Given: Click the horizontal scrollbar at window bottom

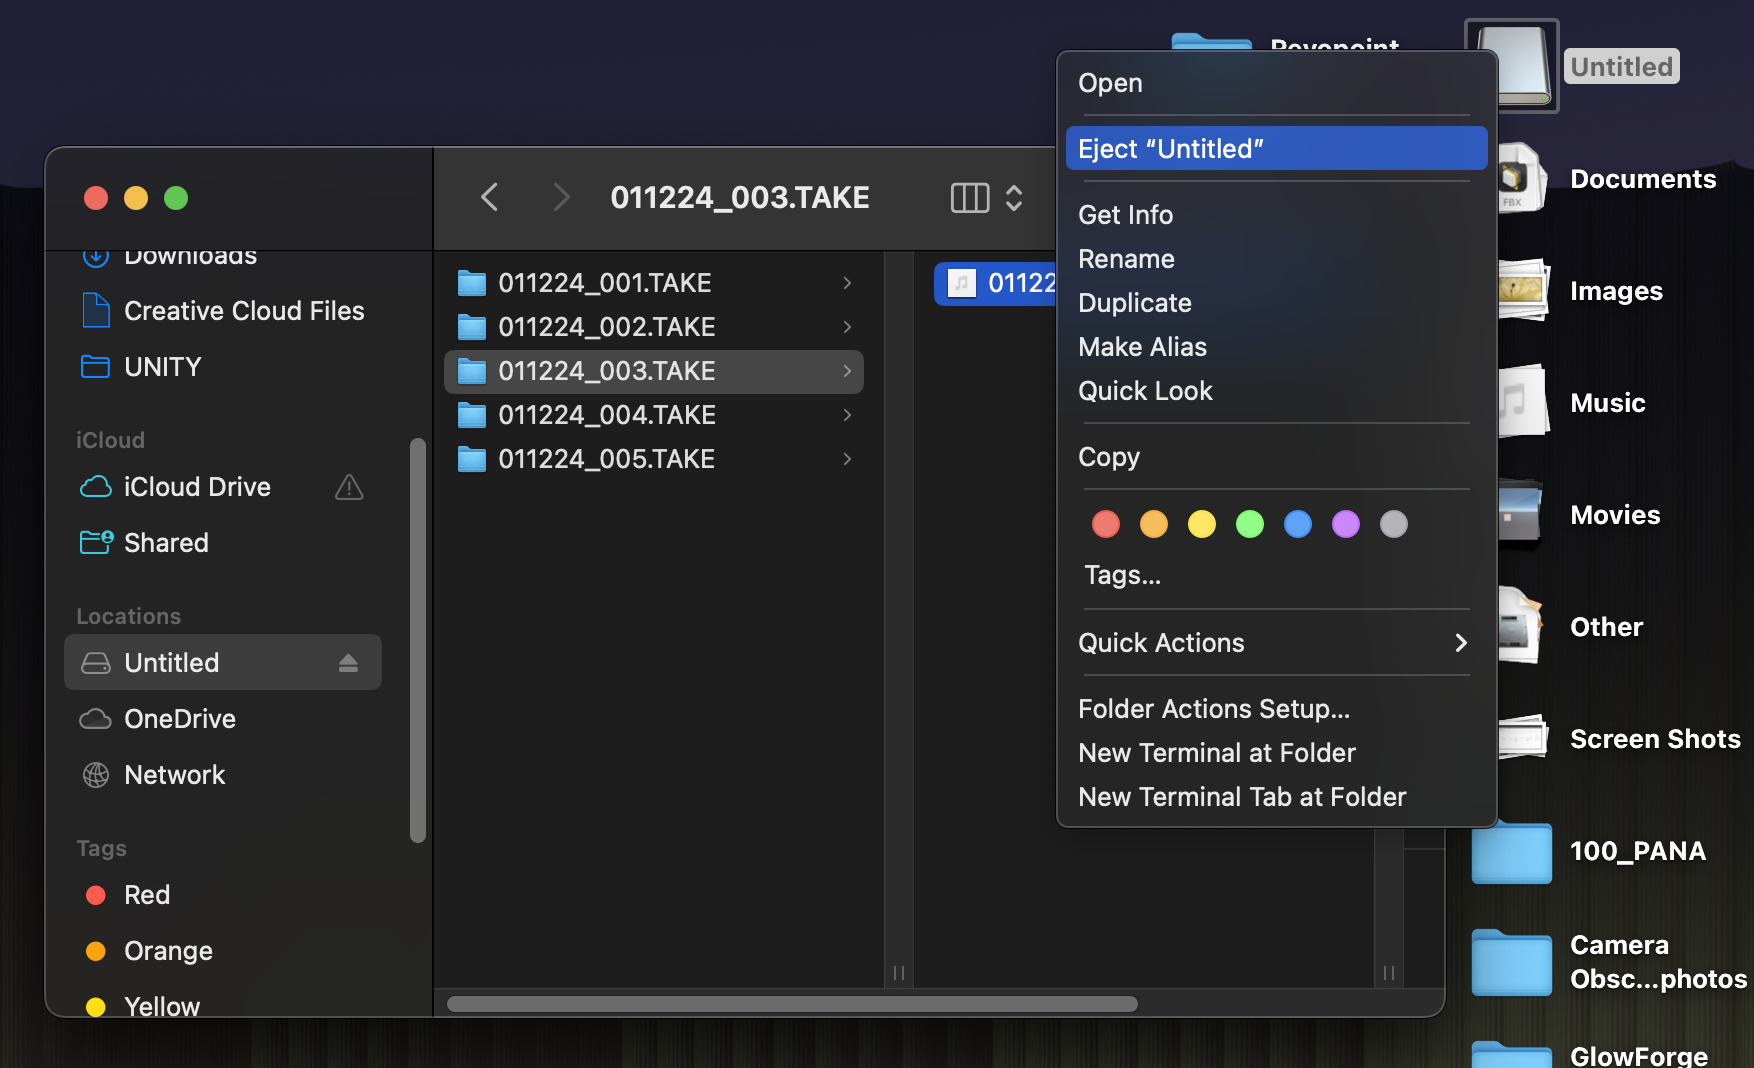Looking at the screenshot, I should (x=792, y=1003).
